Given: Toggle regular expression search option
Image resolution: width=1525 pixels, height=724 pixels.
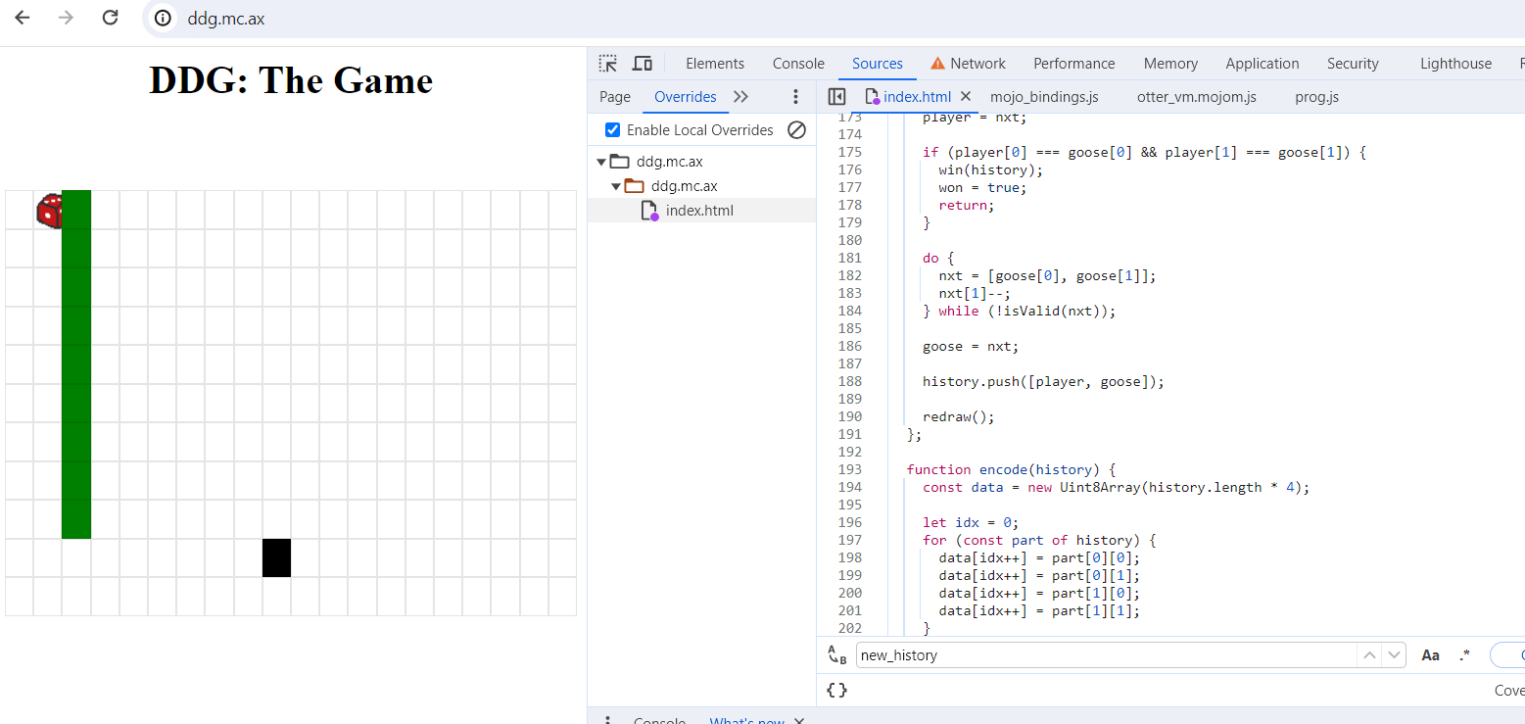Looking at the screenshot, I should [x=1464, y=655].
